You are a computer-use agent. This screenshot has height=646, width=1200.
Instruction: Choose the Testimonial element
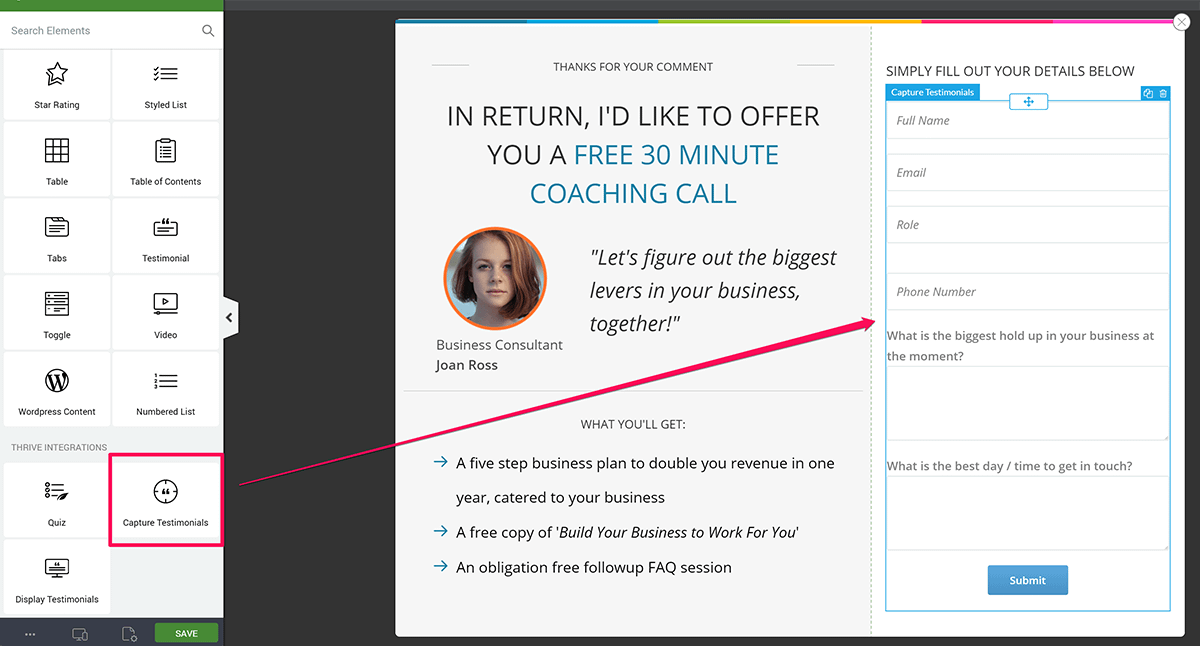(x=165, y=238)
